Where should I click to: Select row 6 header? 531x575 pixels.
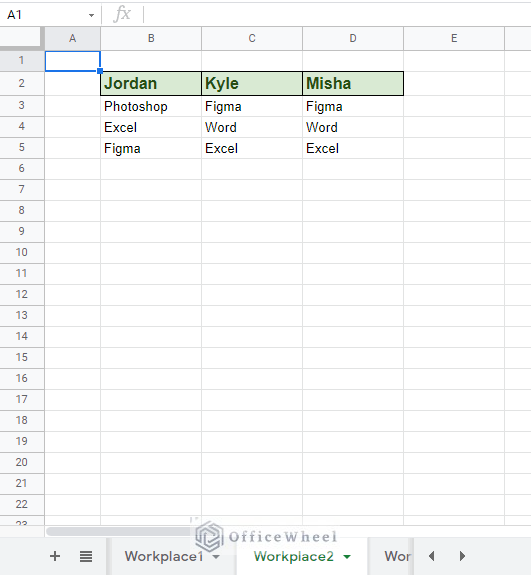click(22, 169)
